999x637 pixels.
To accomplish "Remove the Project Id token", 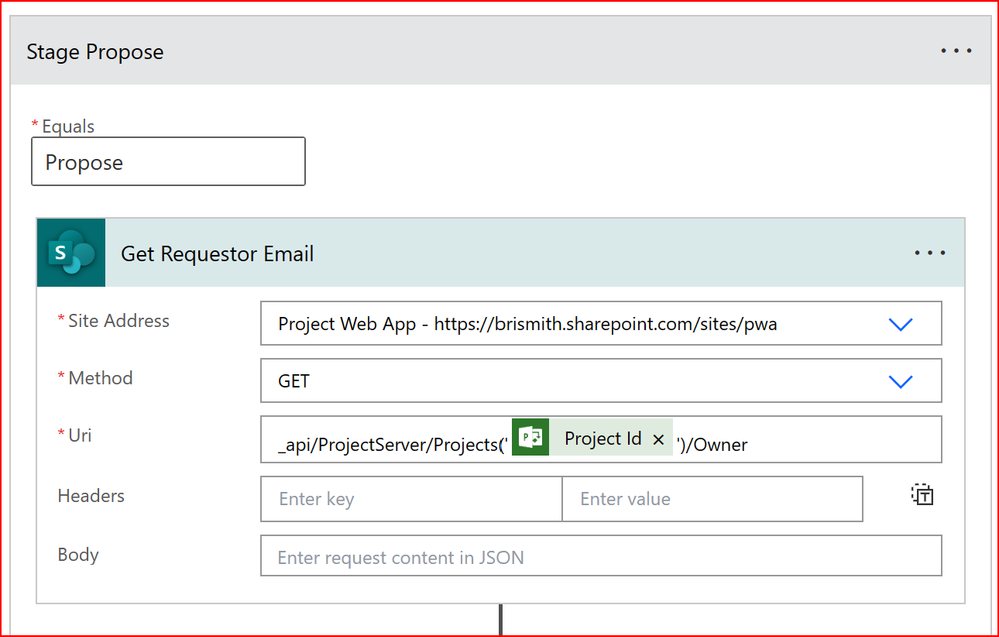I will (658, 439).
